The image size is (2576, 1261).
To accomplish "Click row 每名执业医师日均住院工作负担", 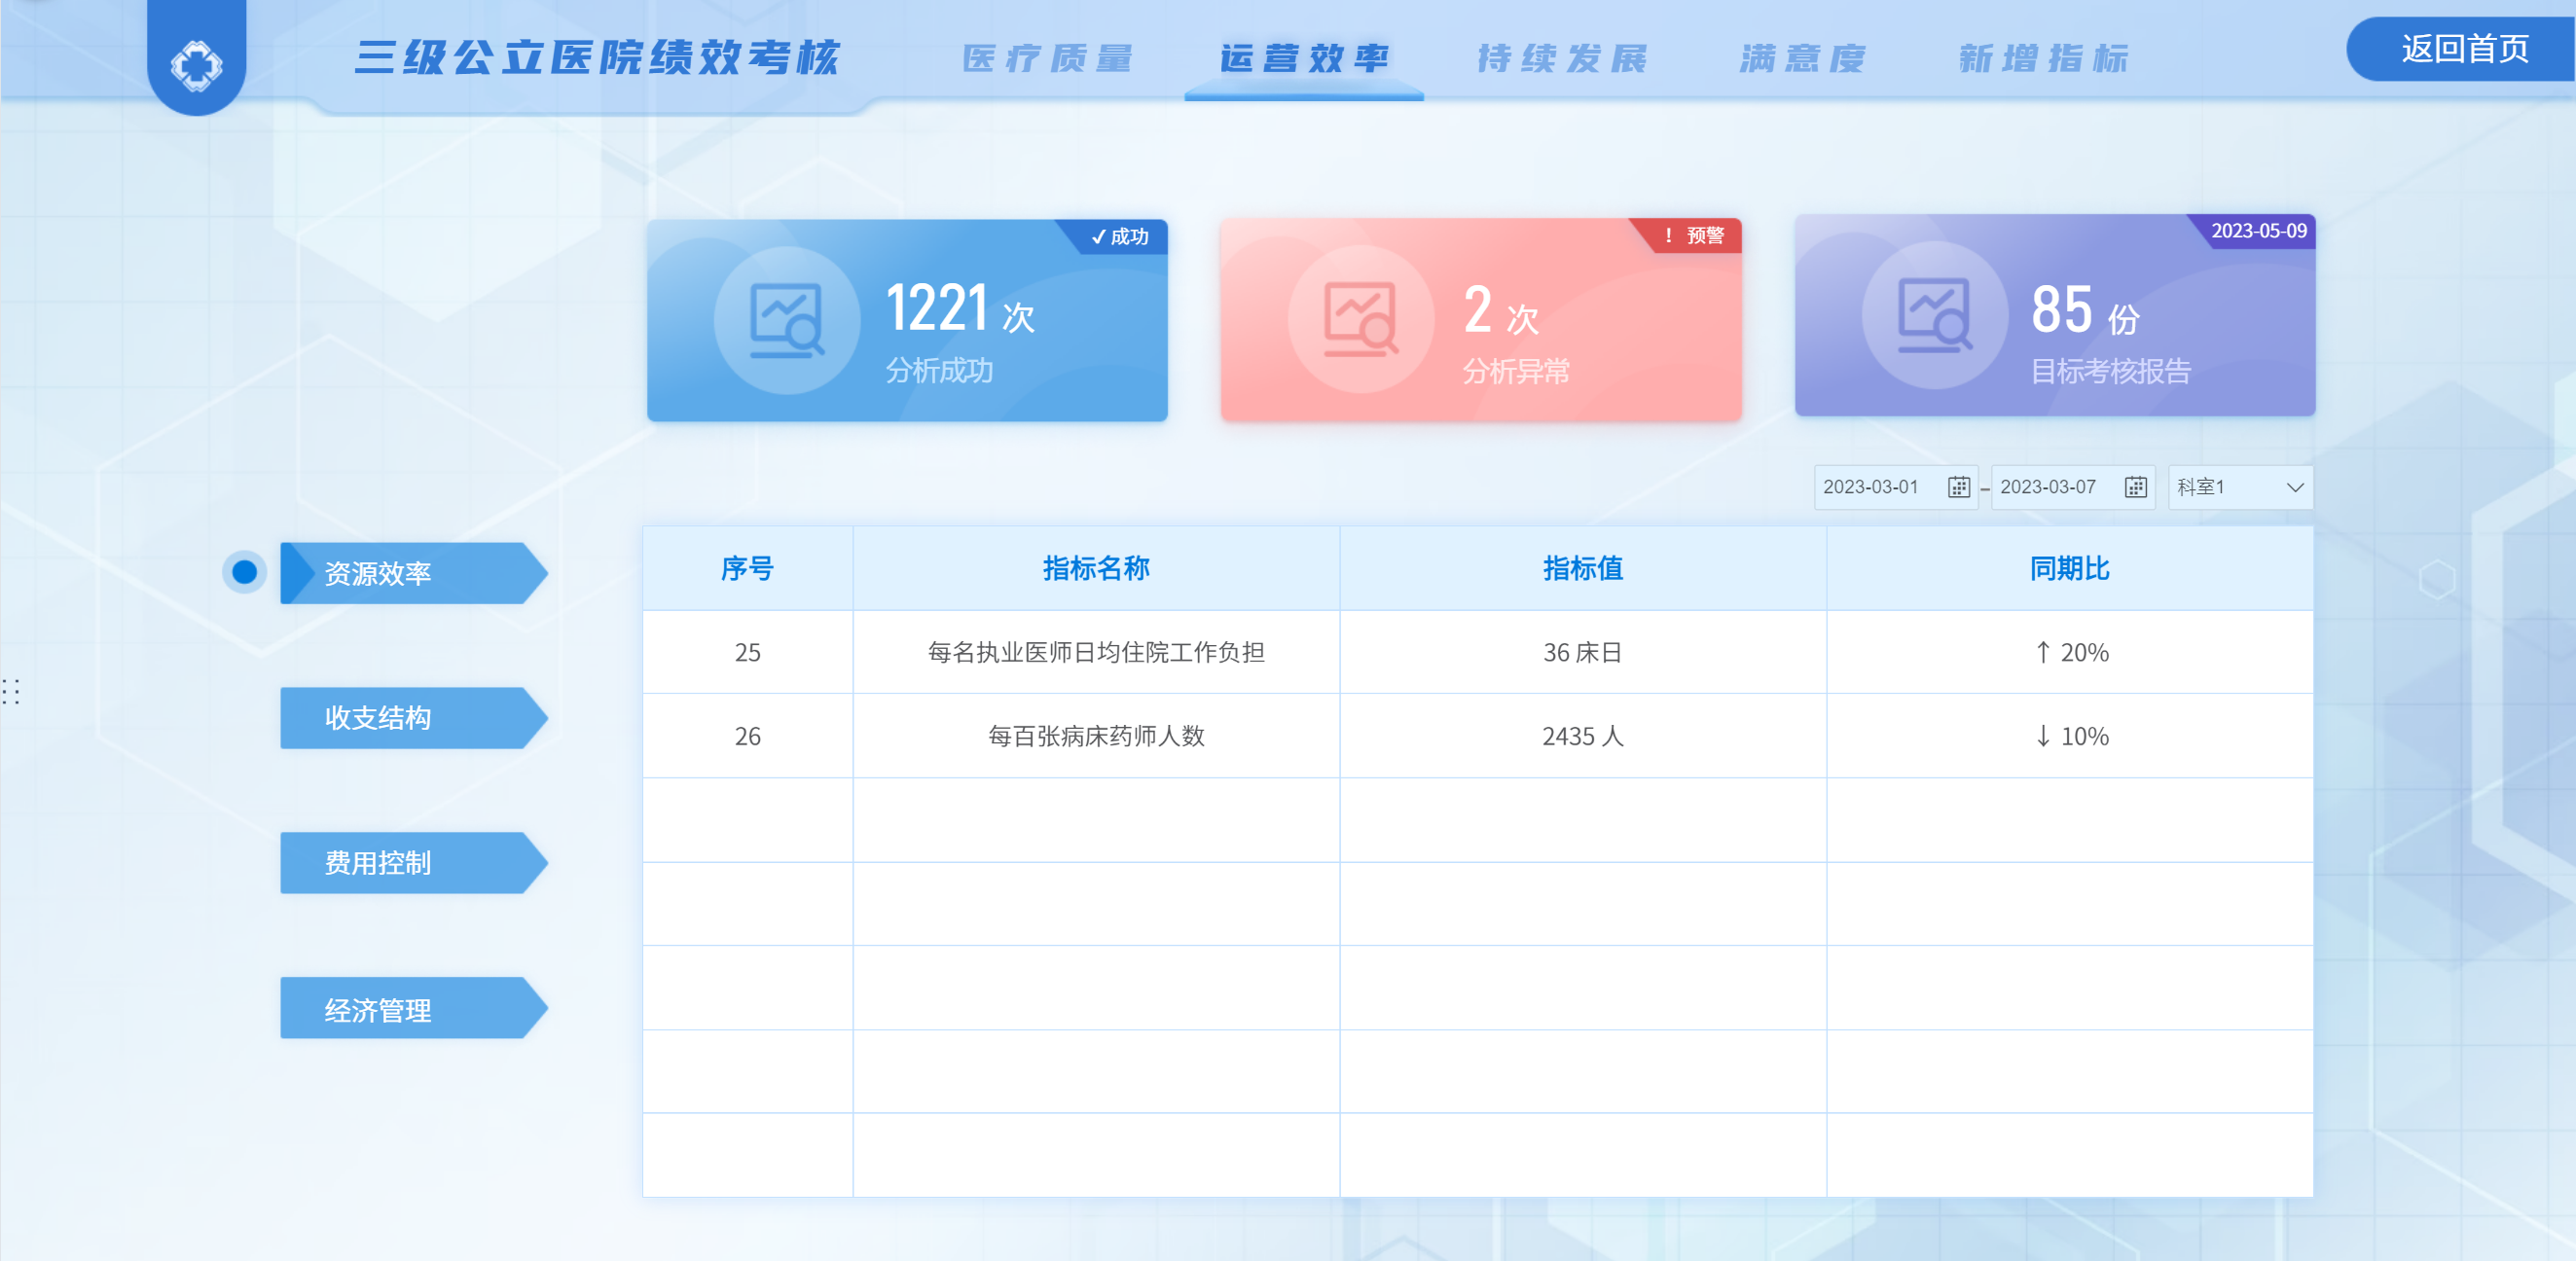I will (1096, 652).
